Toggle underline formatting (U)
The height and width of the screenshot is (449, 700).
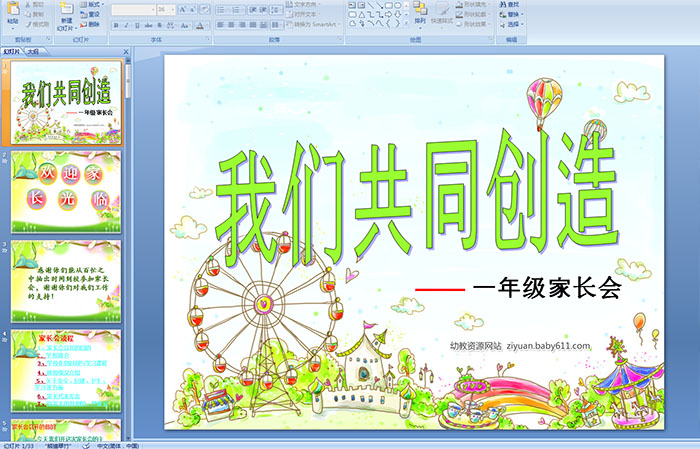click(137, 25)
